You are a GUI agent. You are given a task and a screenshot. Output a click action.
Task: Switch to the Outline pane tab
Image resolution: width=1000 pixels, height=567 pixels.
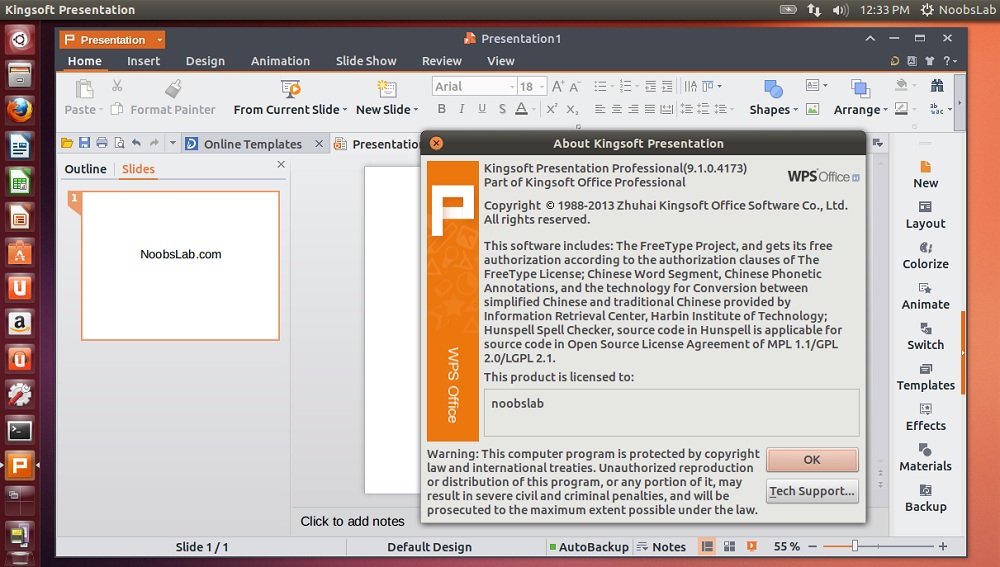click(x=85, y=169)
